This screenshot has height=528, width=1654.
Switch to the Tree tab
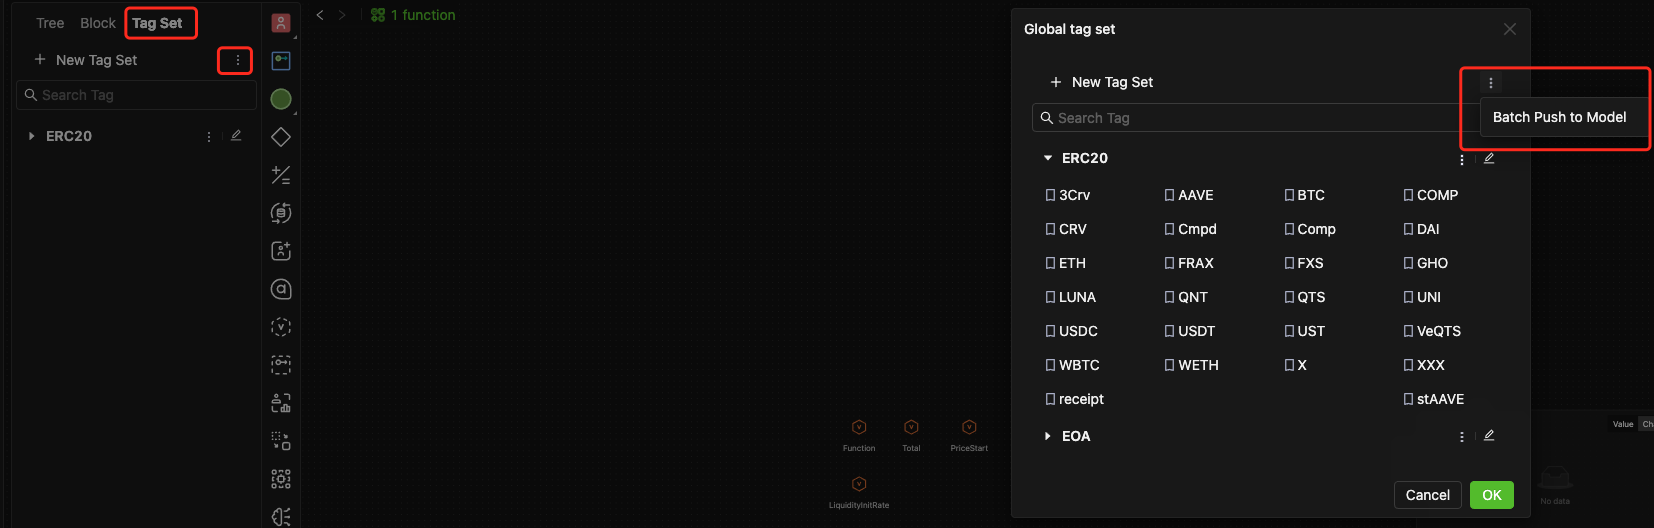coord(50,23)
